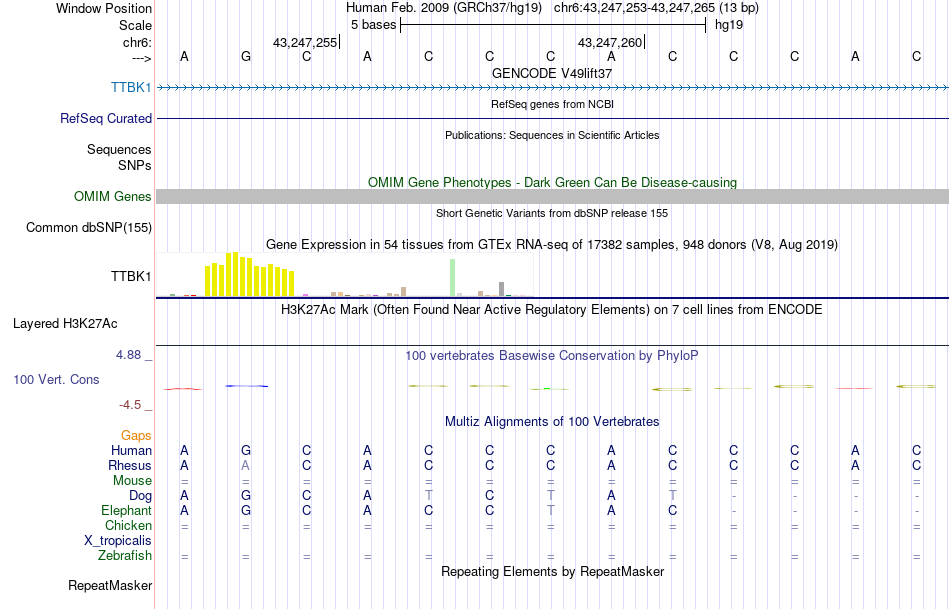Click the Gene Expression in 54 tissues title
Image resolution: width=950 pixels, height=609 pixels.
pos(552,245)
